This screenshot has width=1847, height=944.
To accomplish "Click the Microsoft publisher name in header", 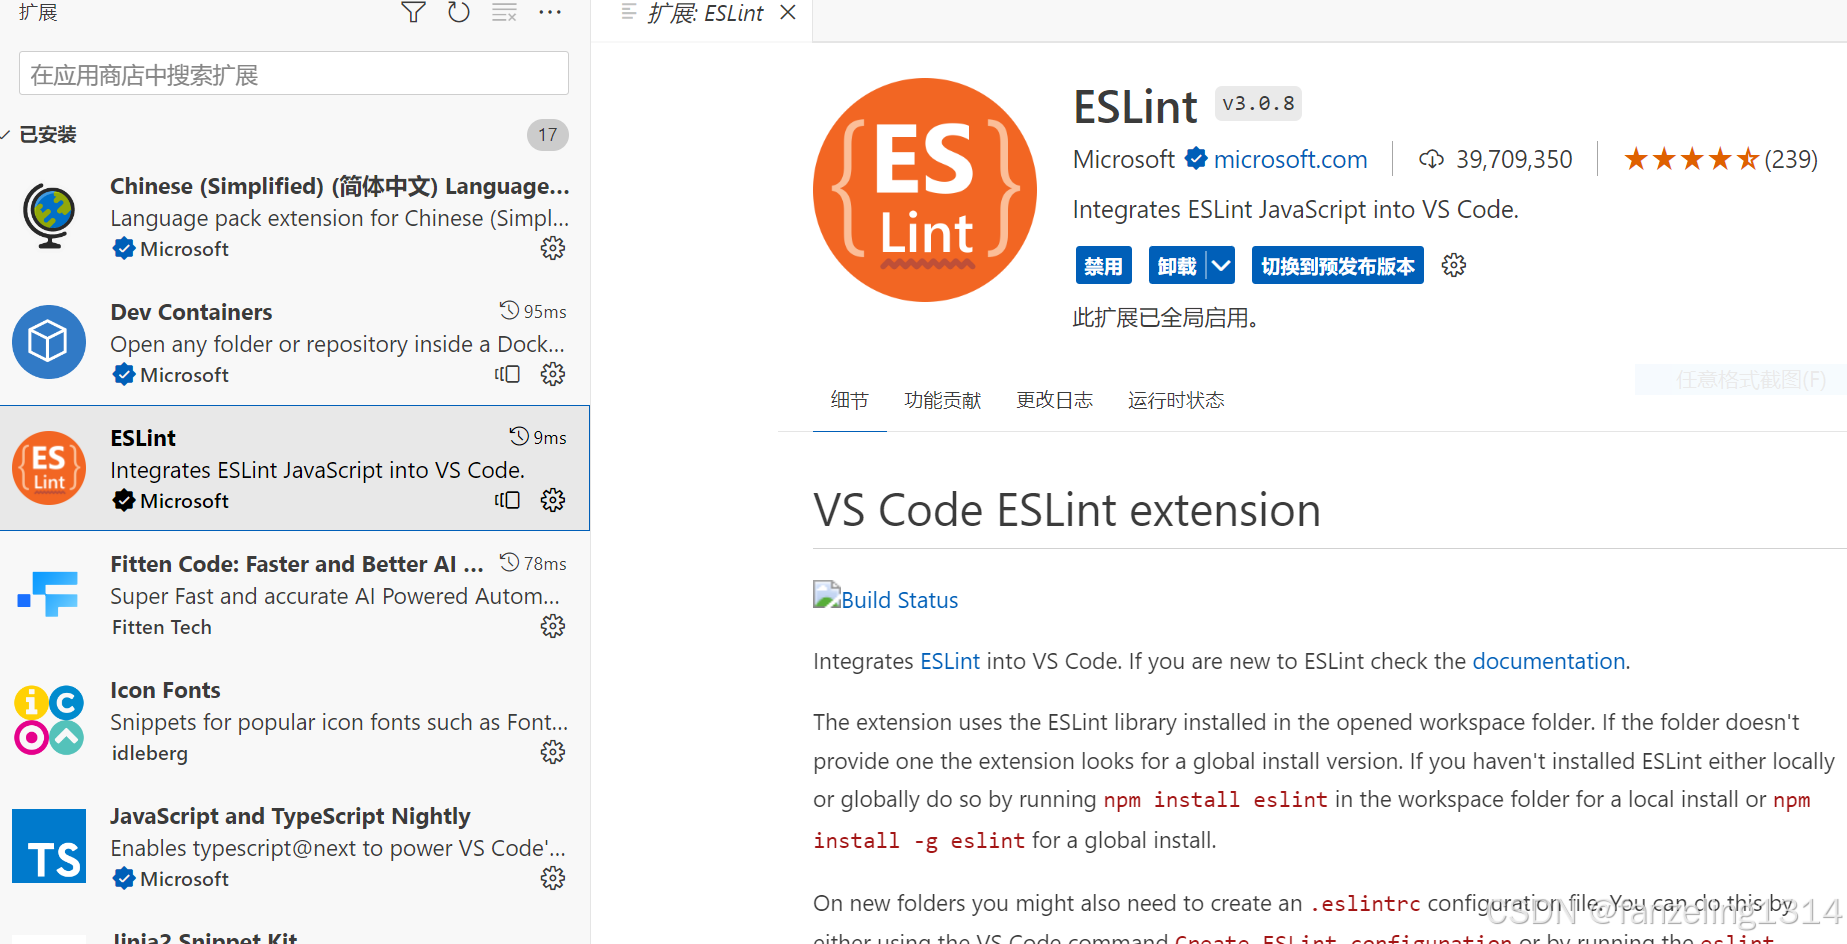I will tap(1124, 159).
